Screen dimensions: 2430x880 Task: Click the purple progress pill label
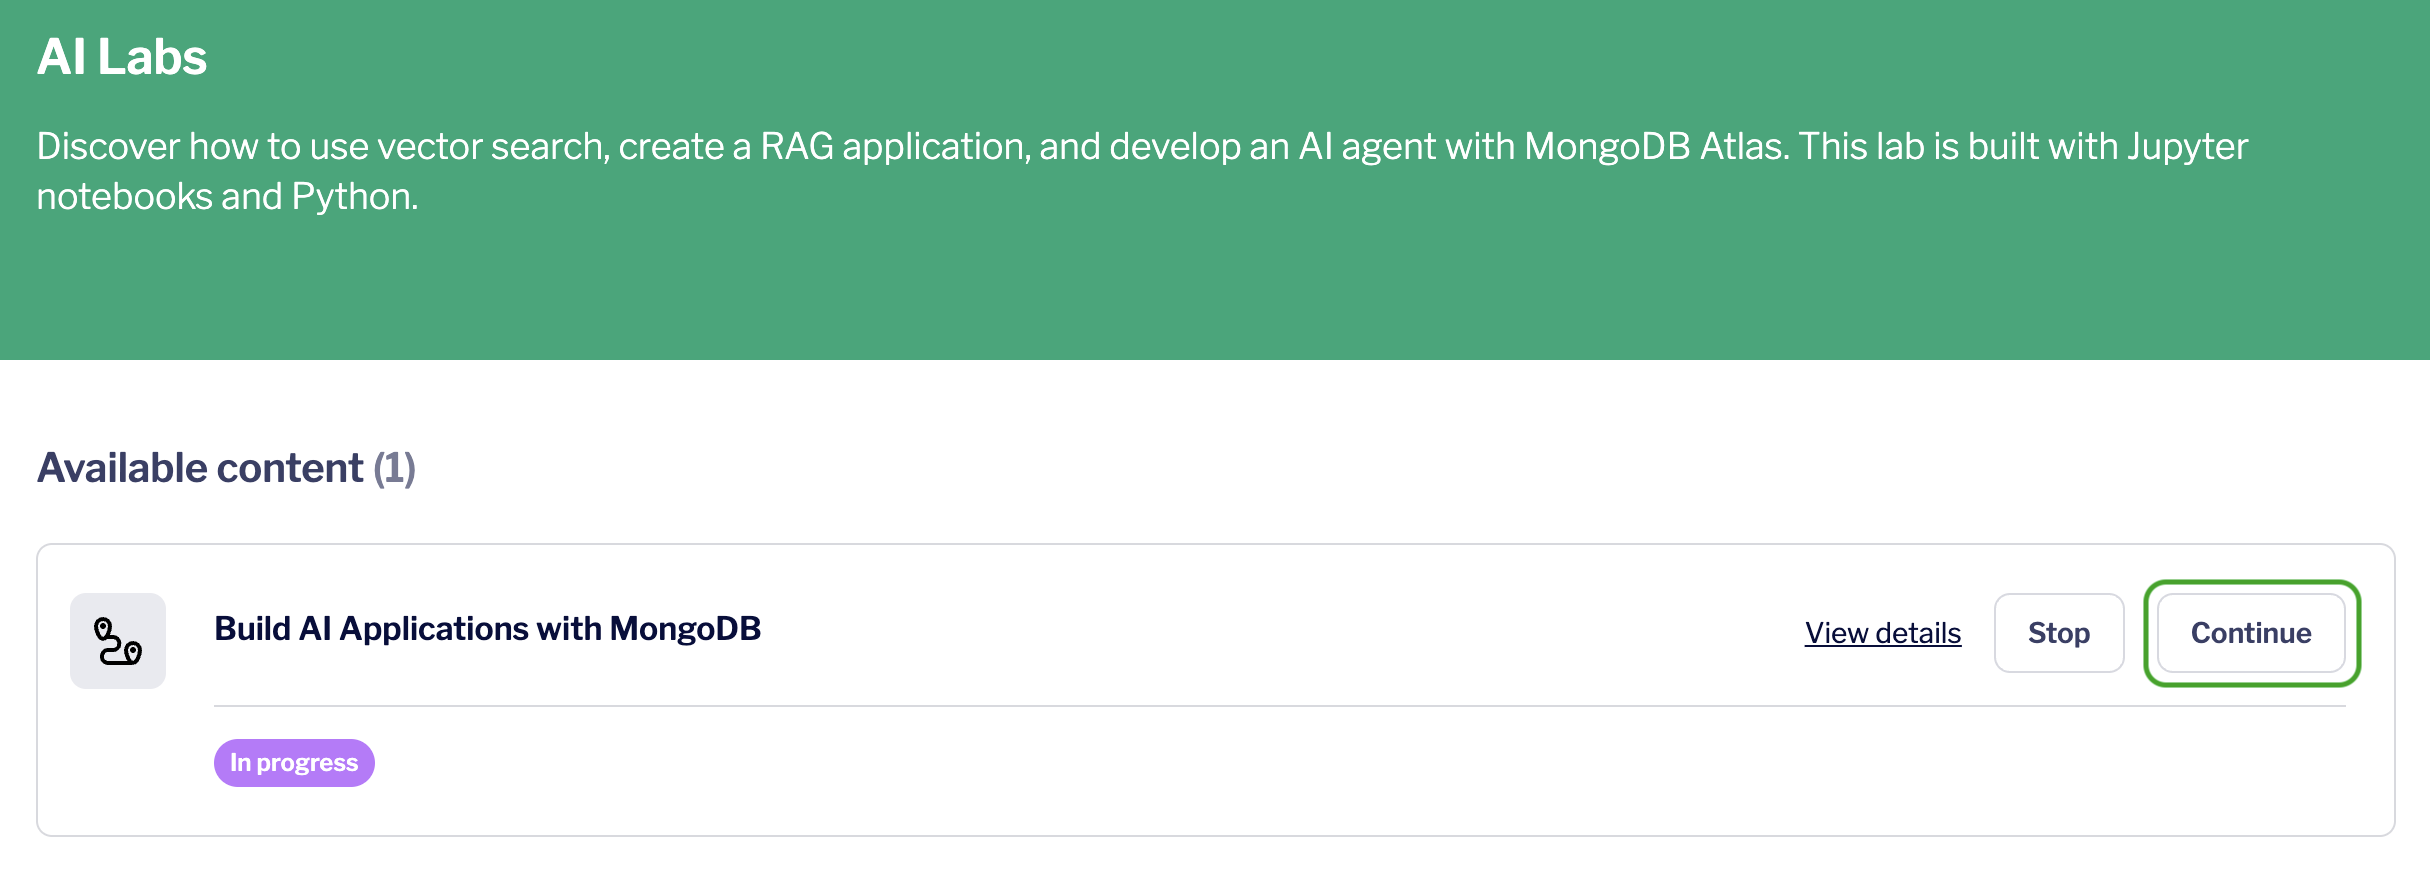[294, 763]
